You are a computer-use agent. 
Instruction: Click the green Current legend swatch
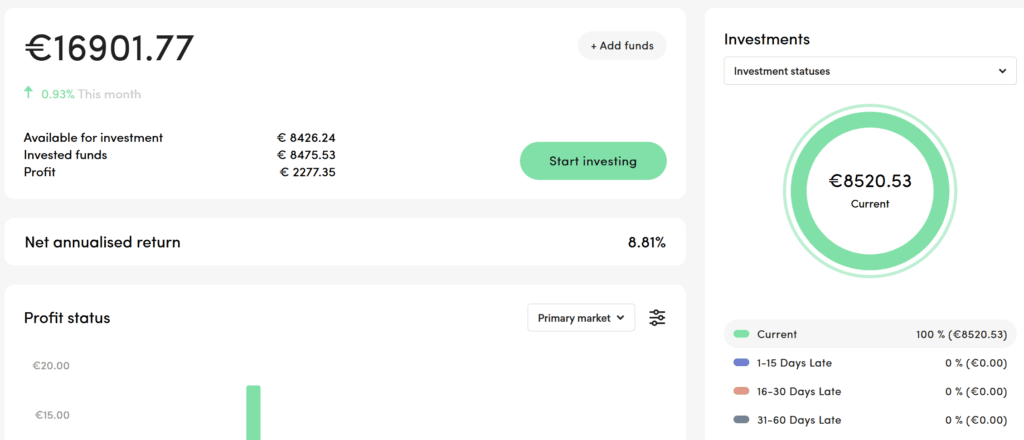tap(741, 334)
